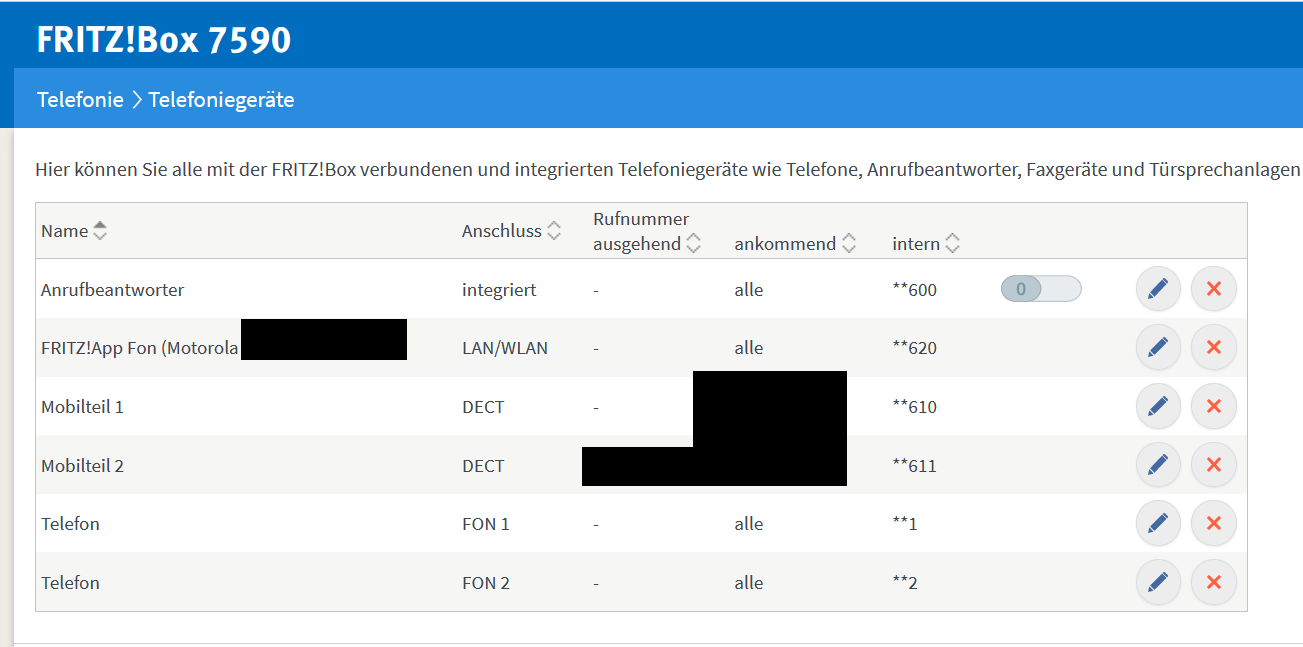Click 'alle' in the FON 1 row
The height and width of the screenshot is (647, 1303).
(749, 524)
